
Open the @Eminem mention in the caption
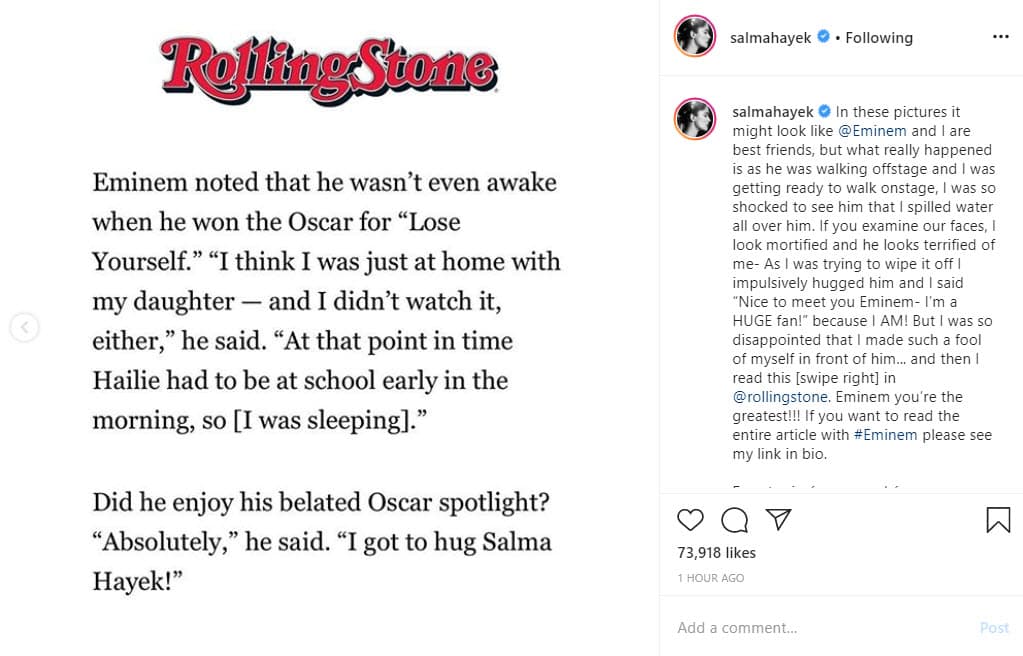[873, 130]
